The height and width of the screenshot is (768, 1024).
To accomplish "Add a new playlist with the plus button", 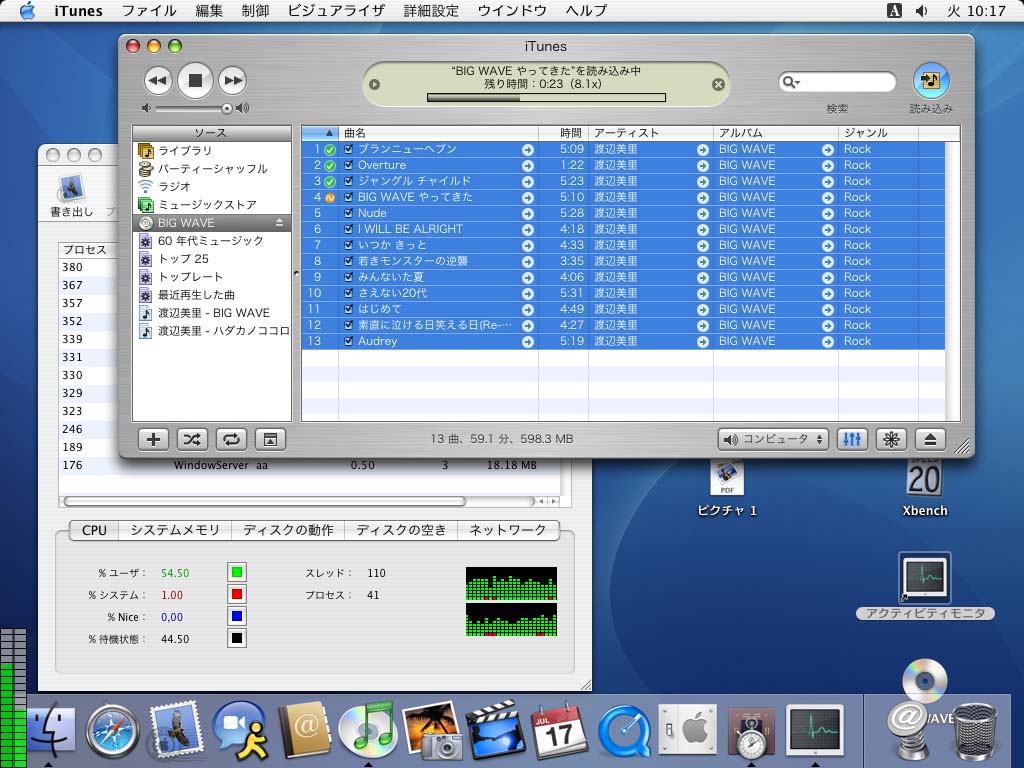I will pyautogui.click(x=153, y=440).
